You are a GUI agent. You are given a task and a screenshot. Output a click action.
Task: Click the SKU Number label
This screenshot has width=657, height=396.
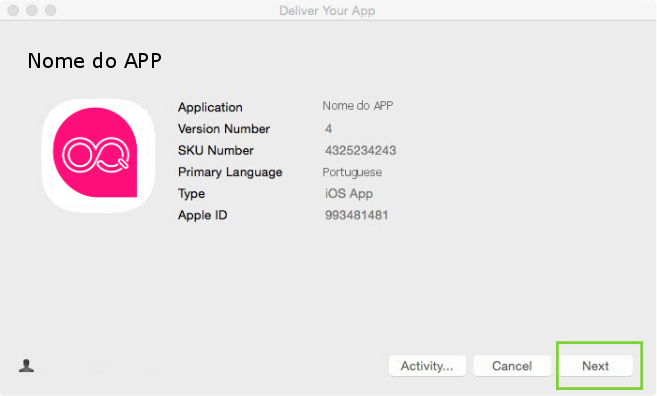click(x=216, y=150)
